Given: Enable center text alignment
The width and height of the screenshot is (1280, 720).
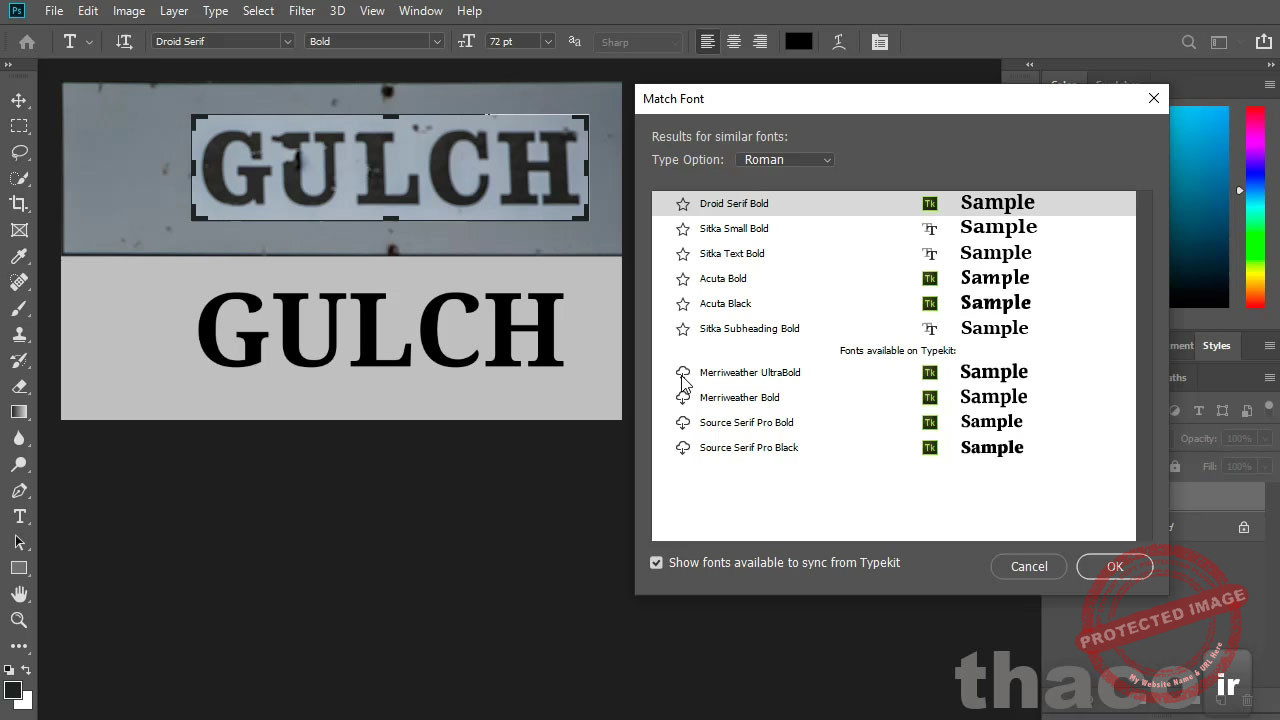Looking at the screenshot, I should (x=734, y=41).
